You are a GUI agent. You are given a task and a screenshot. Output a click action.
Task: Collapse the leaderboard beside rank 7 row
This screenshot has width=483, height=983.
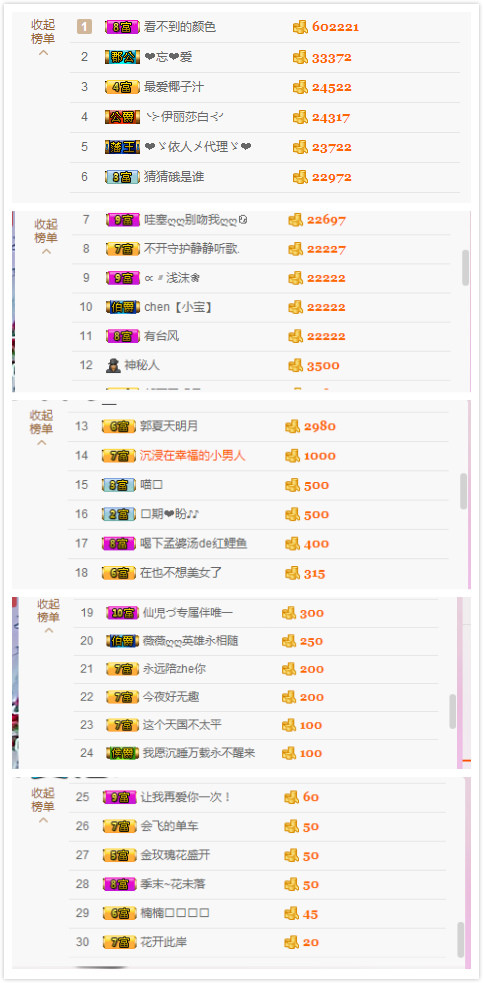point(46,237)
